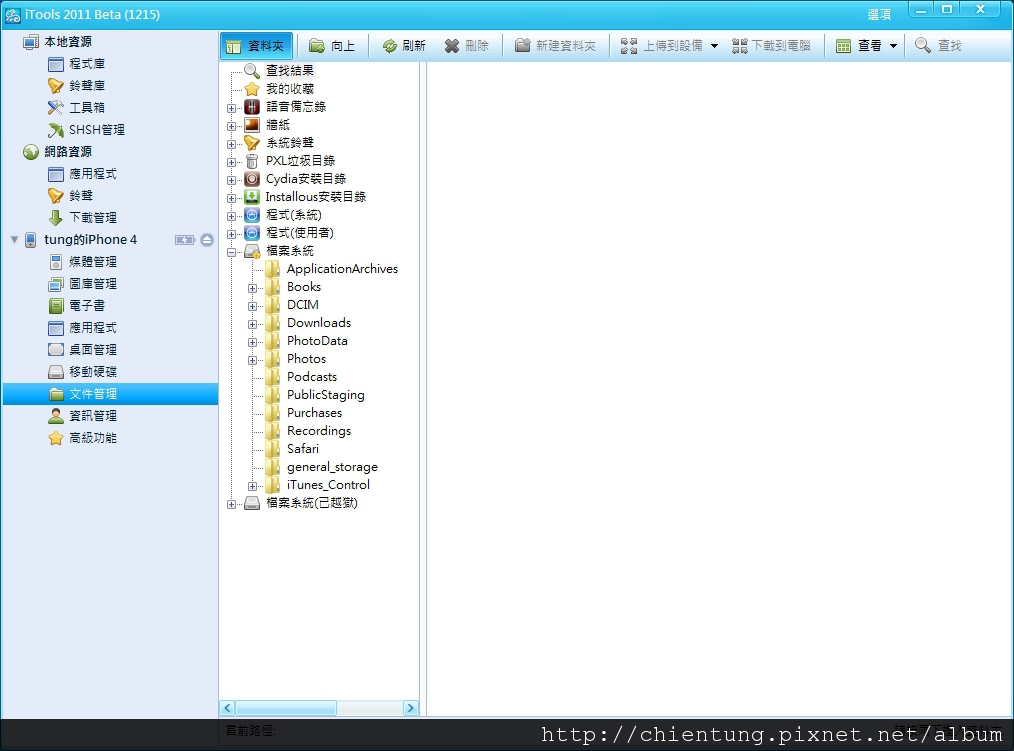Collapse the tung的iPhone 4 device tree
Image resolution: width=1014 pixels, height=751 pixels.
coord(14,239)
